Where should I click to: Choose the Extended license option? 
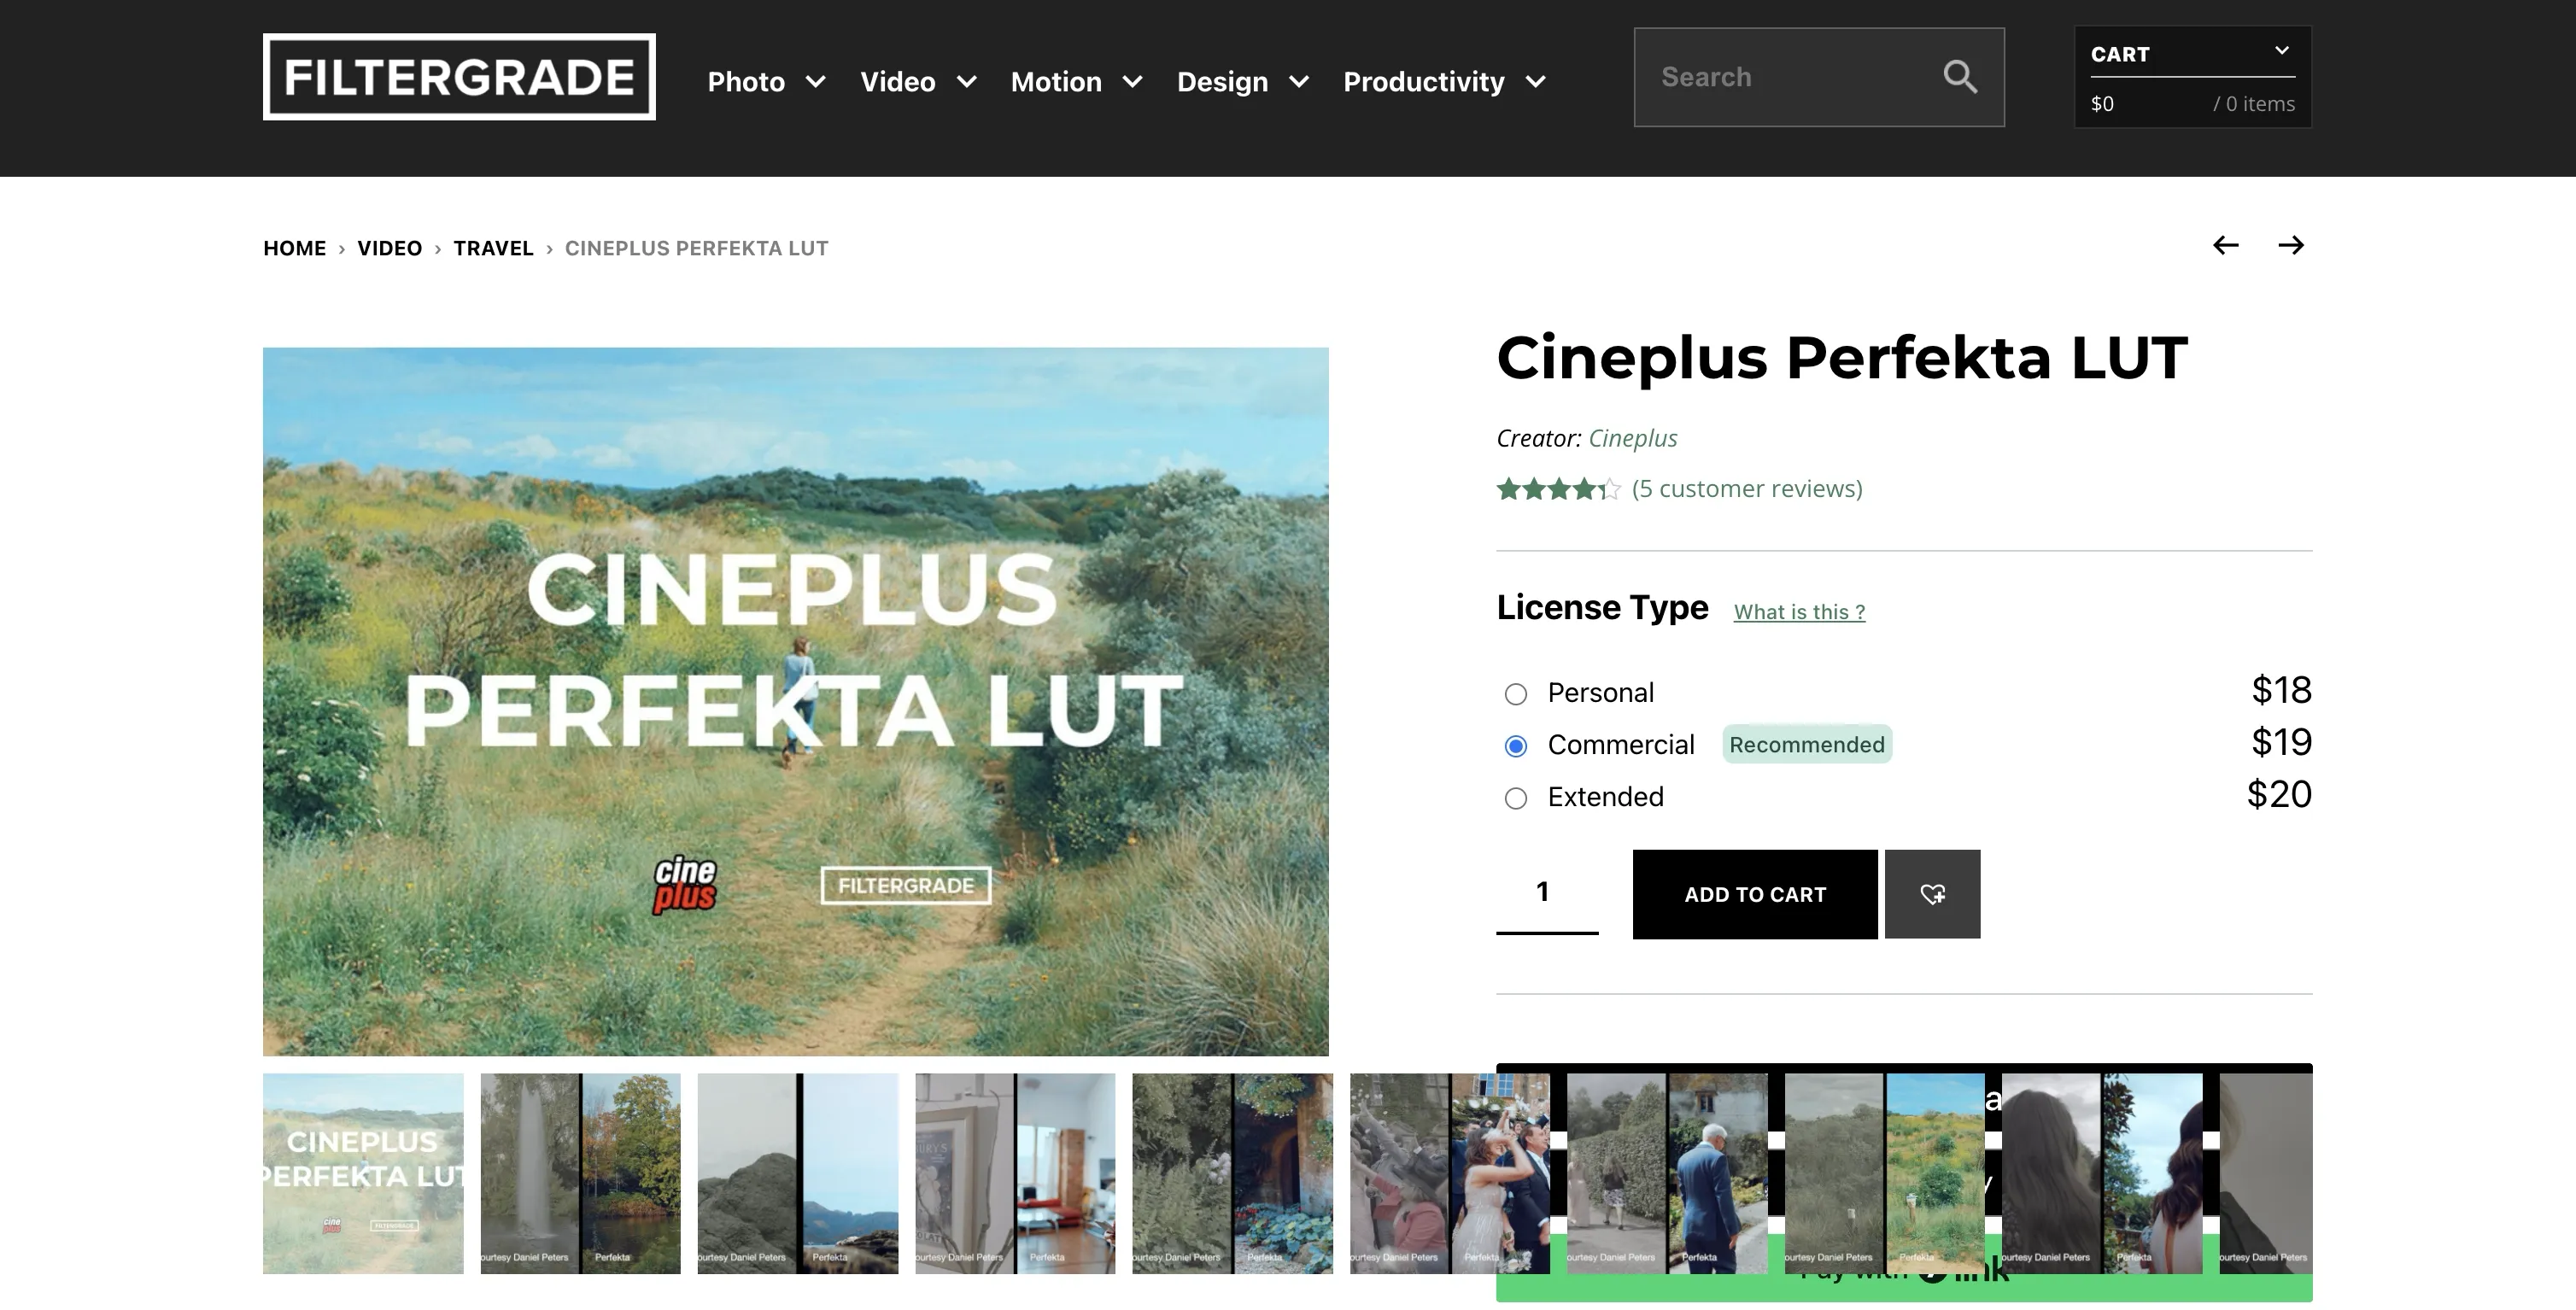pos(1516,798)
